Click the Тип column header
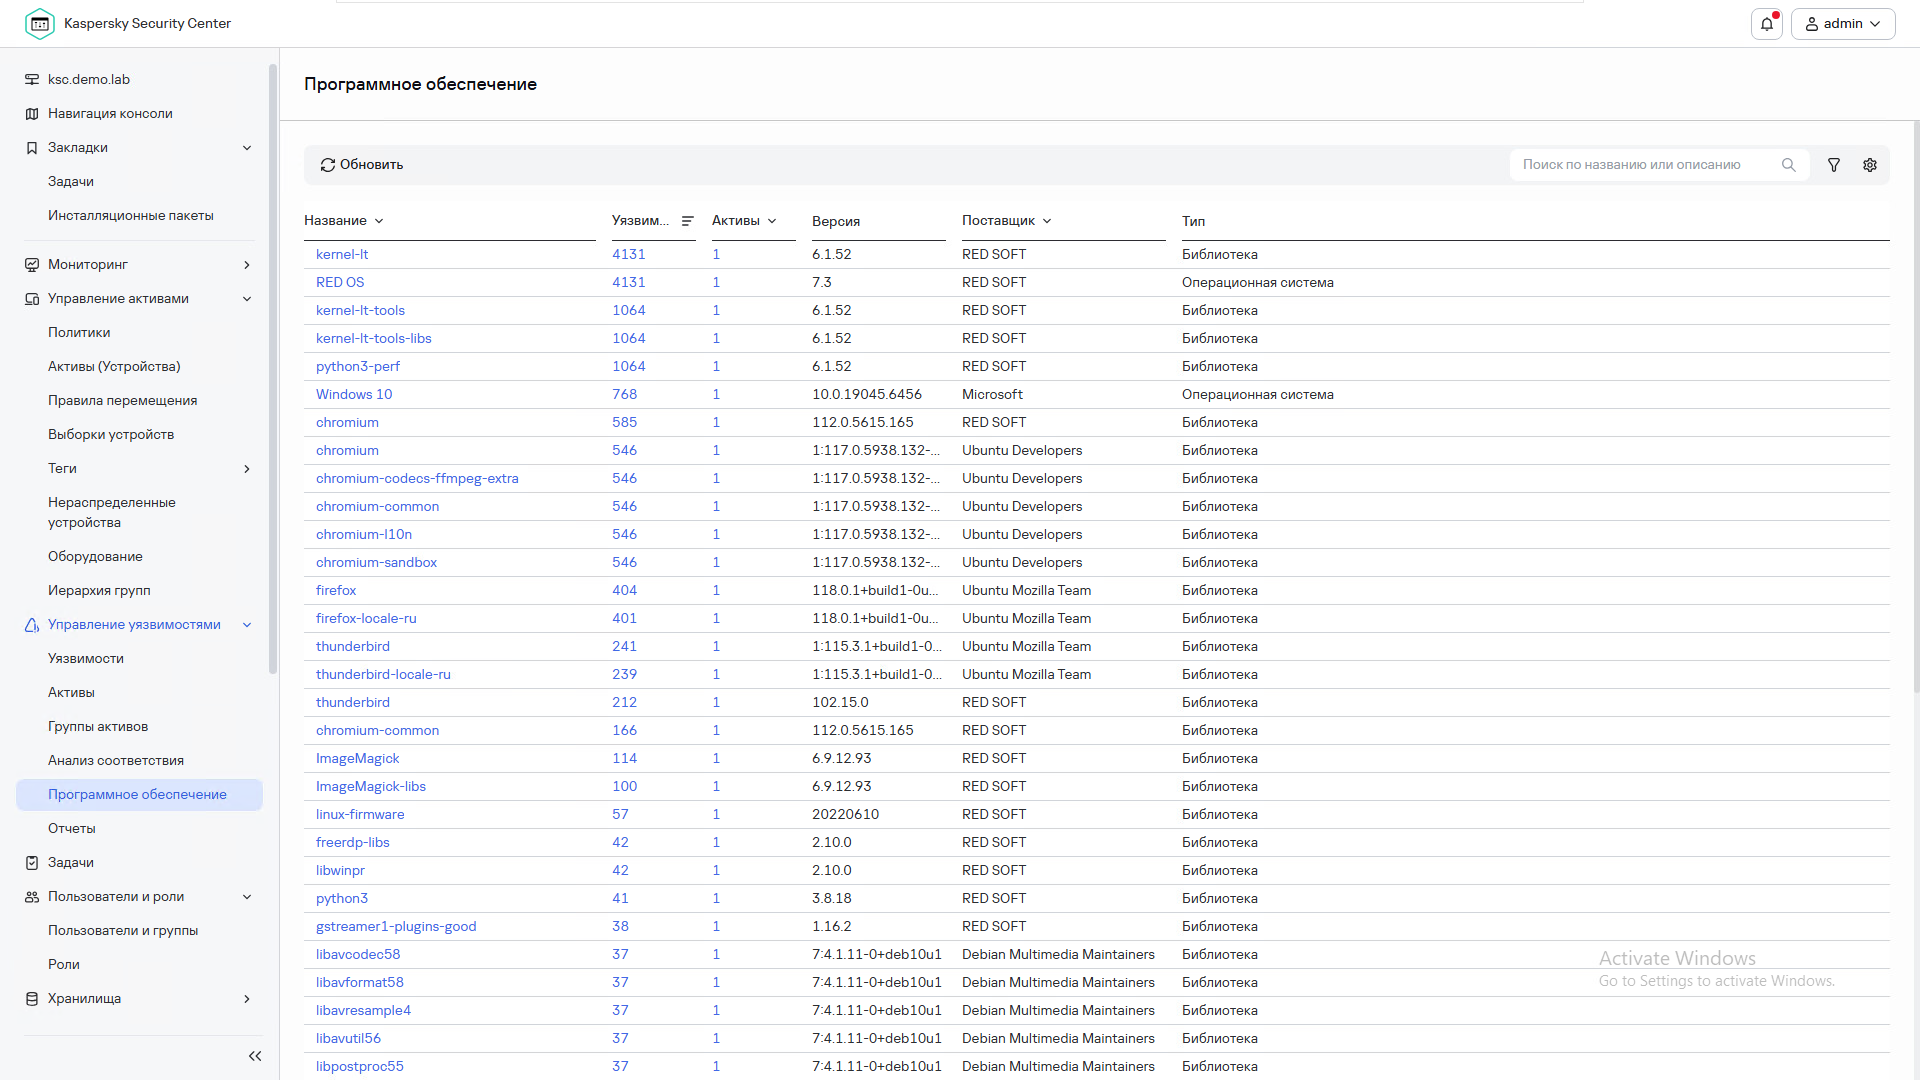This screenshot has width=1920, height=1080. [1194, 222]
